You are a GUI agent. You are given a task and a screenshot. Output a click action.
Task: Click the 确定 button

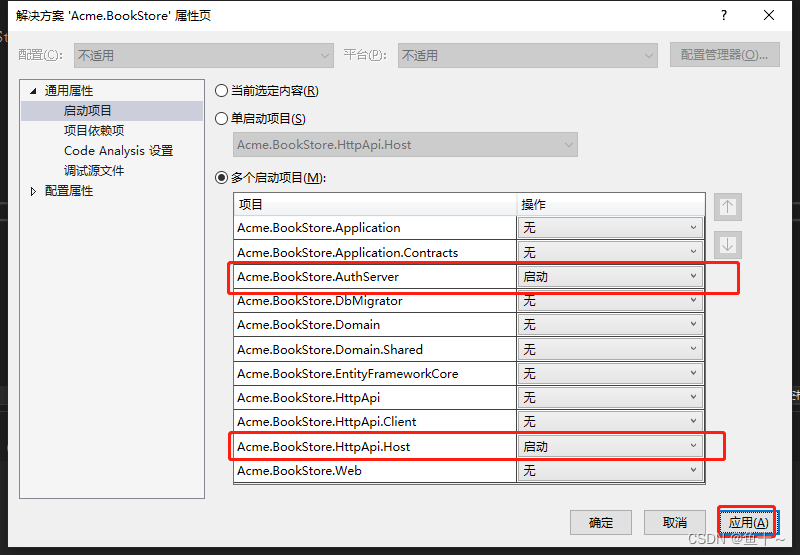coord(601,523)
